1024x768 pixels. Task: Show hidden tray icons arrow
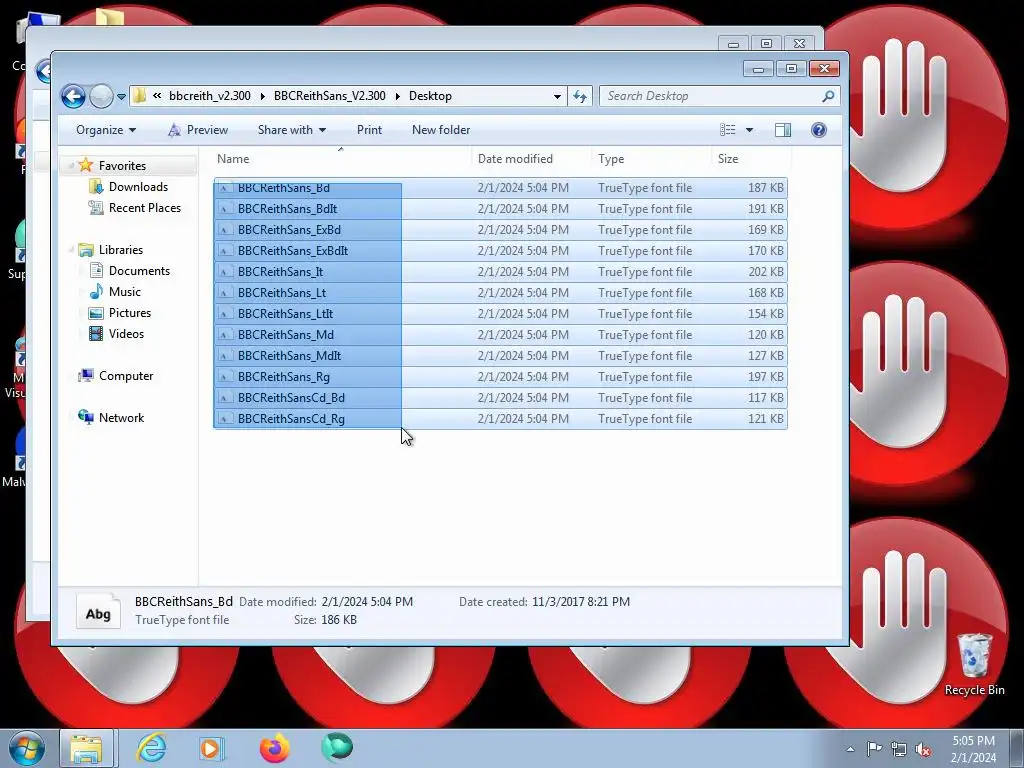[850, 749]
